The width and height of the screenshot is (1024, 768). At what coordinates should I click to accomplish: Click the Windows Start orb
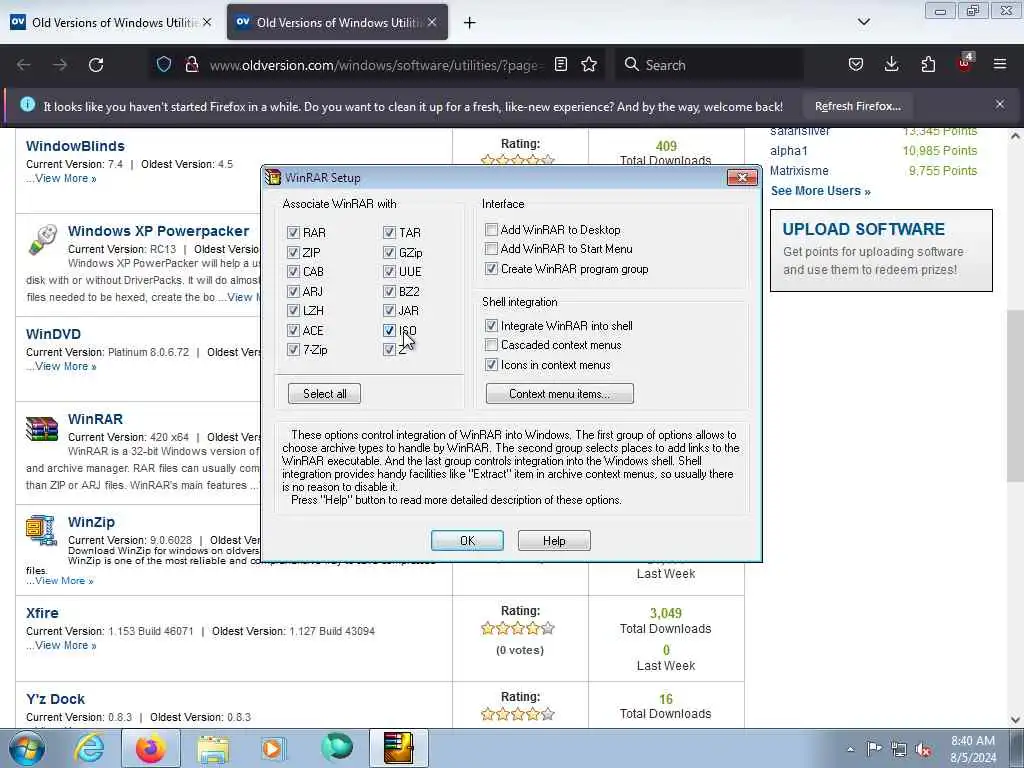pyautogui.click(x=27, y=748)
